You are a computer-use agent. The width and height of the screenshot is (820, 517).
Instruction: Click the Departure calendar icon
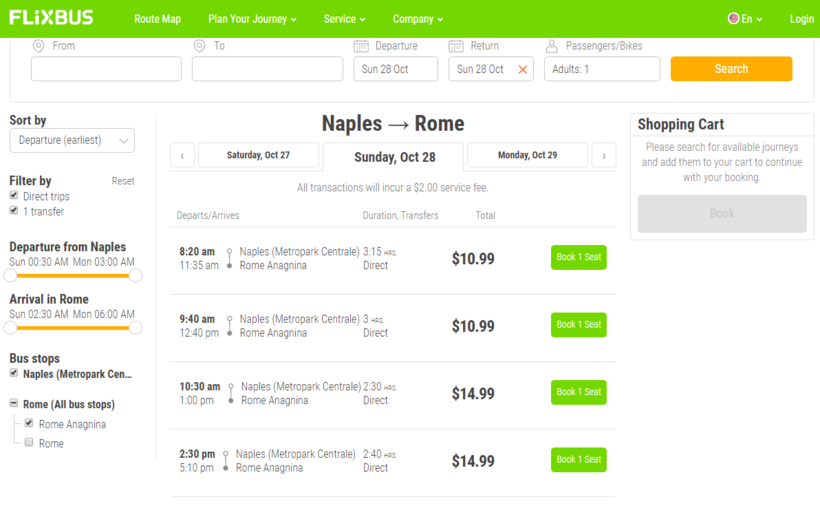(361, 46)
